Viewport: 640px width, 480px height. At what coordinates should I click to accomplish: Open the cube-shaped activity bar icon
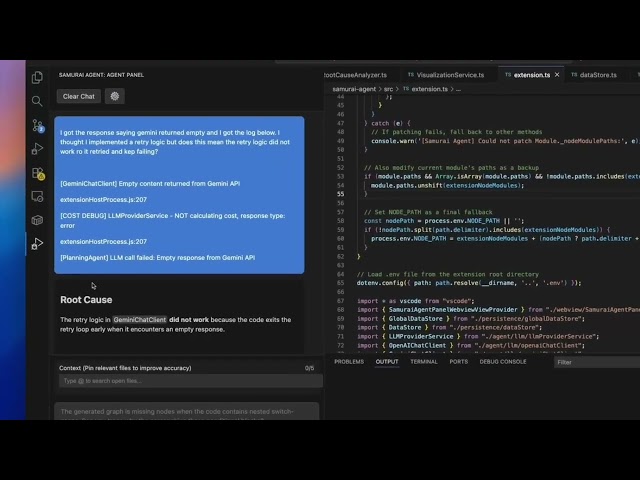click(37, 220)
